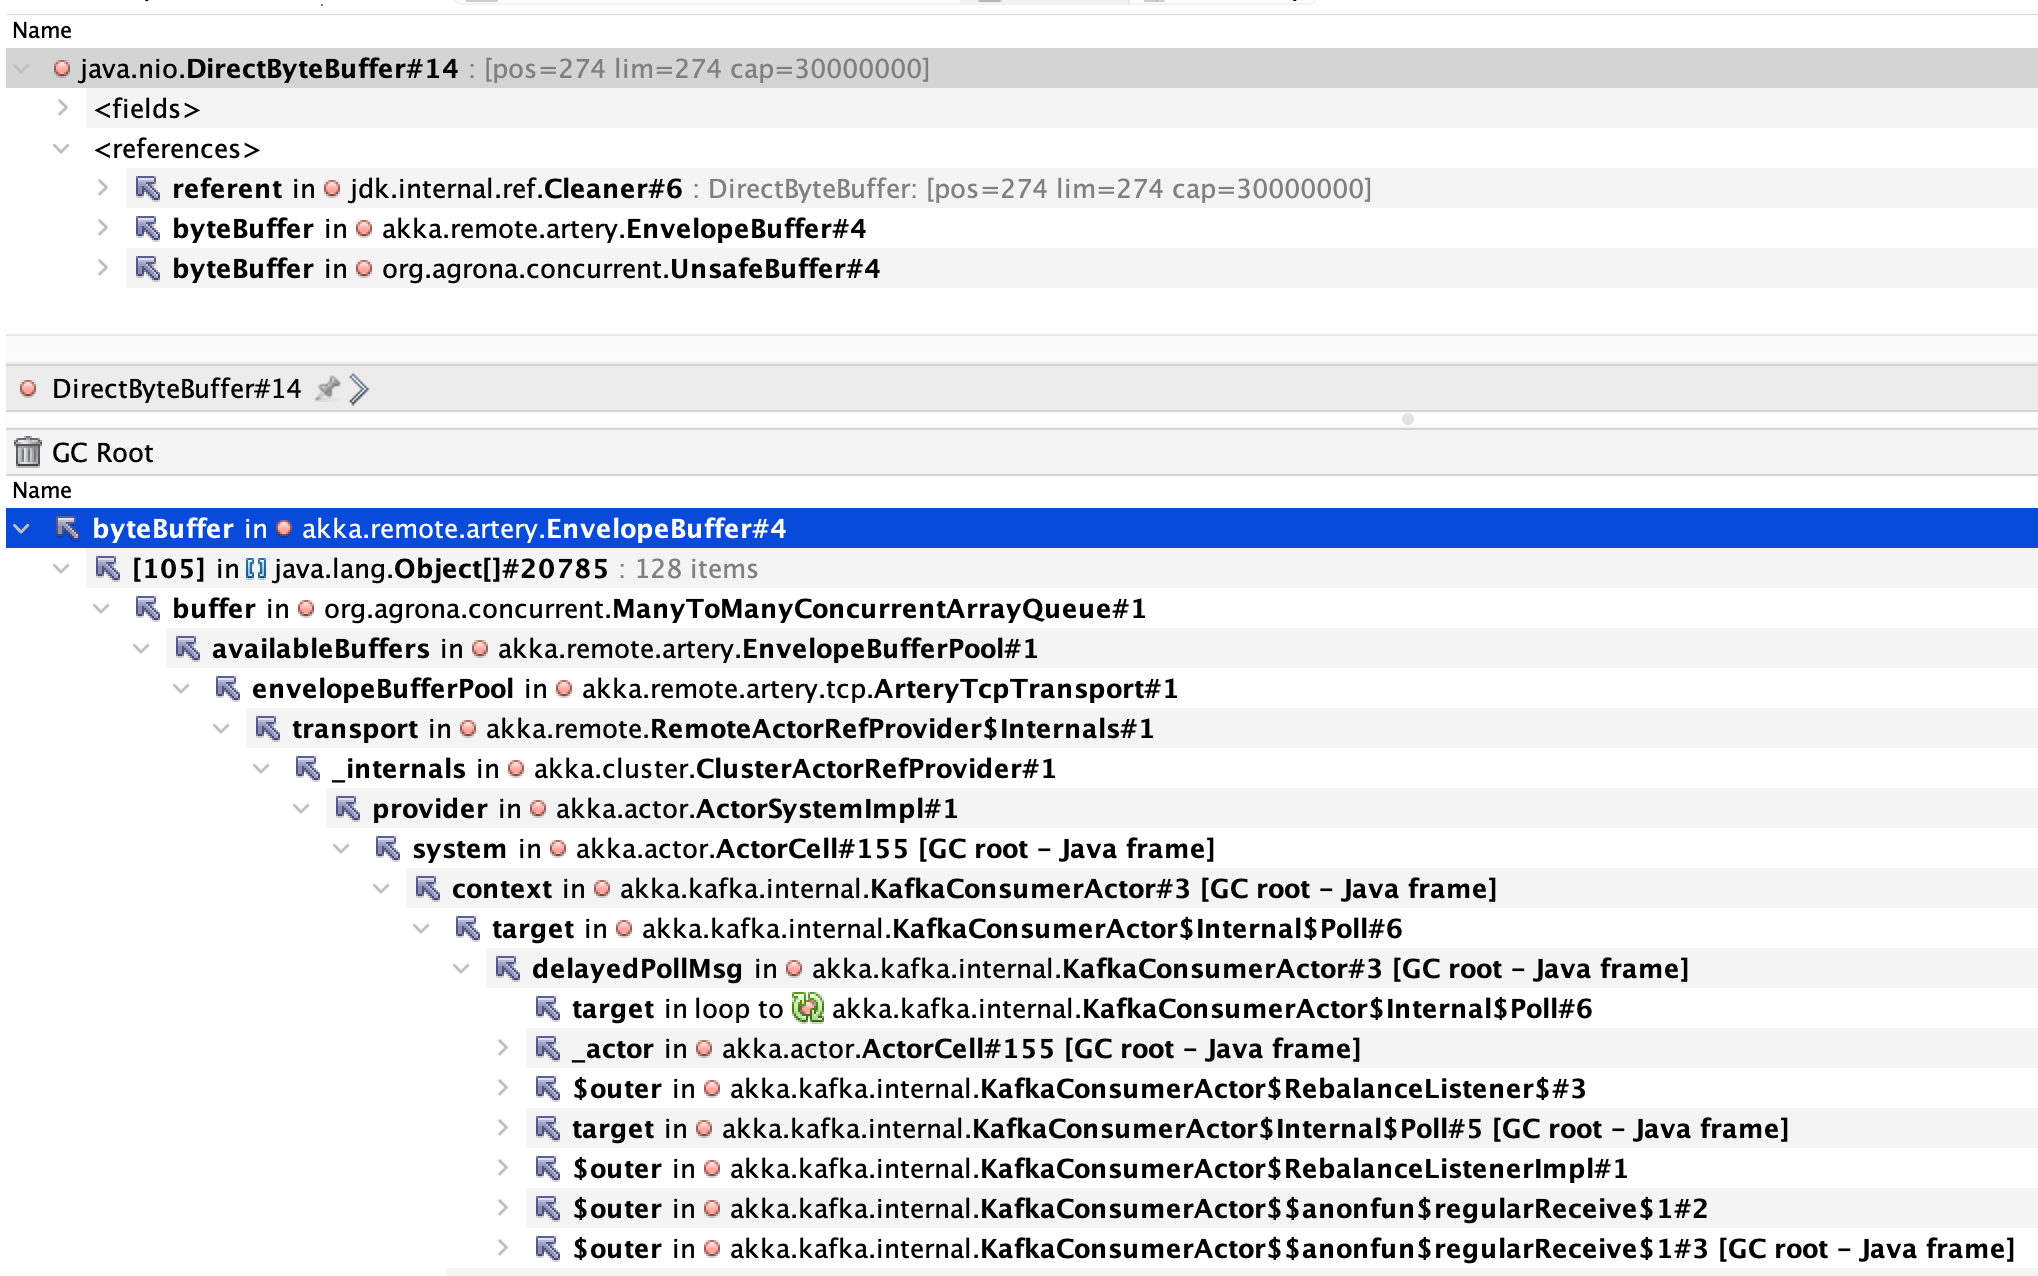Click reference arrow on context KafkaConsumerActor#3 row

click(x=428, y=889)
